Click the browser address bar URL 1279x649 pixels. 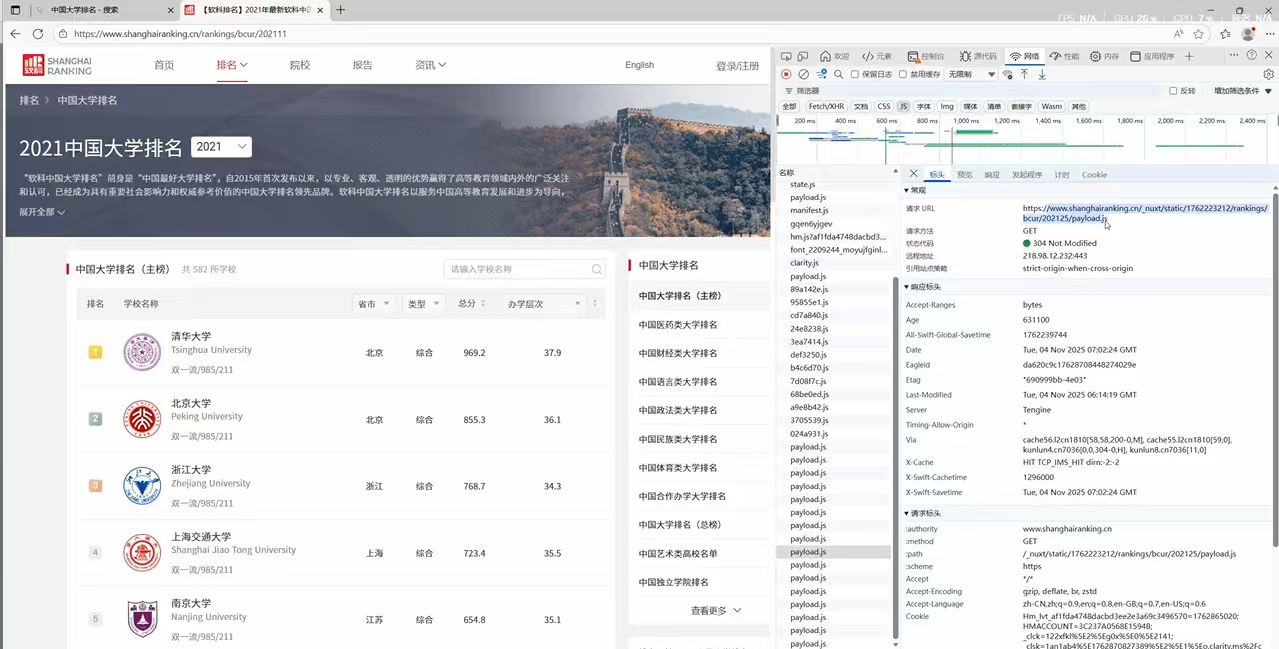180,33
